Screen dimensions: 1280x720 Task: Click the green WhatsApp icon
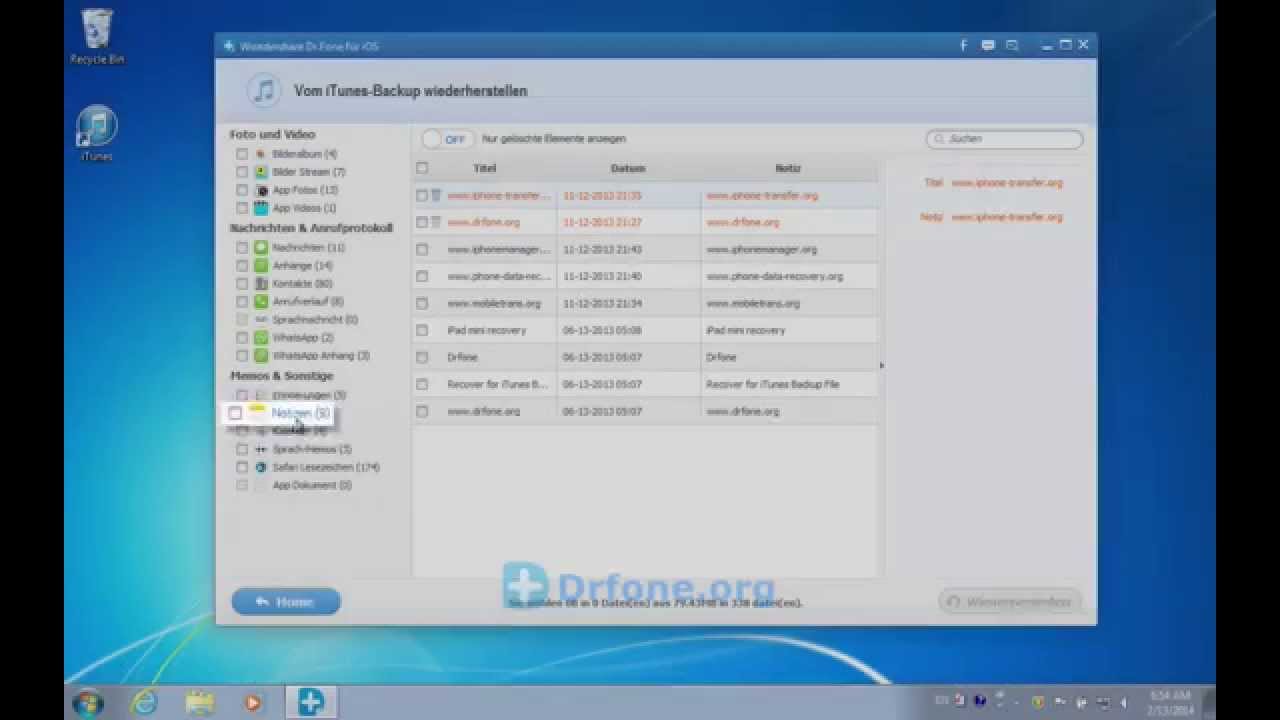coord(261,337)
